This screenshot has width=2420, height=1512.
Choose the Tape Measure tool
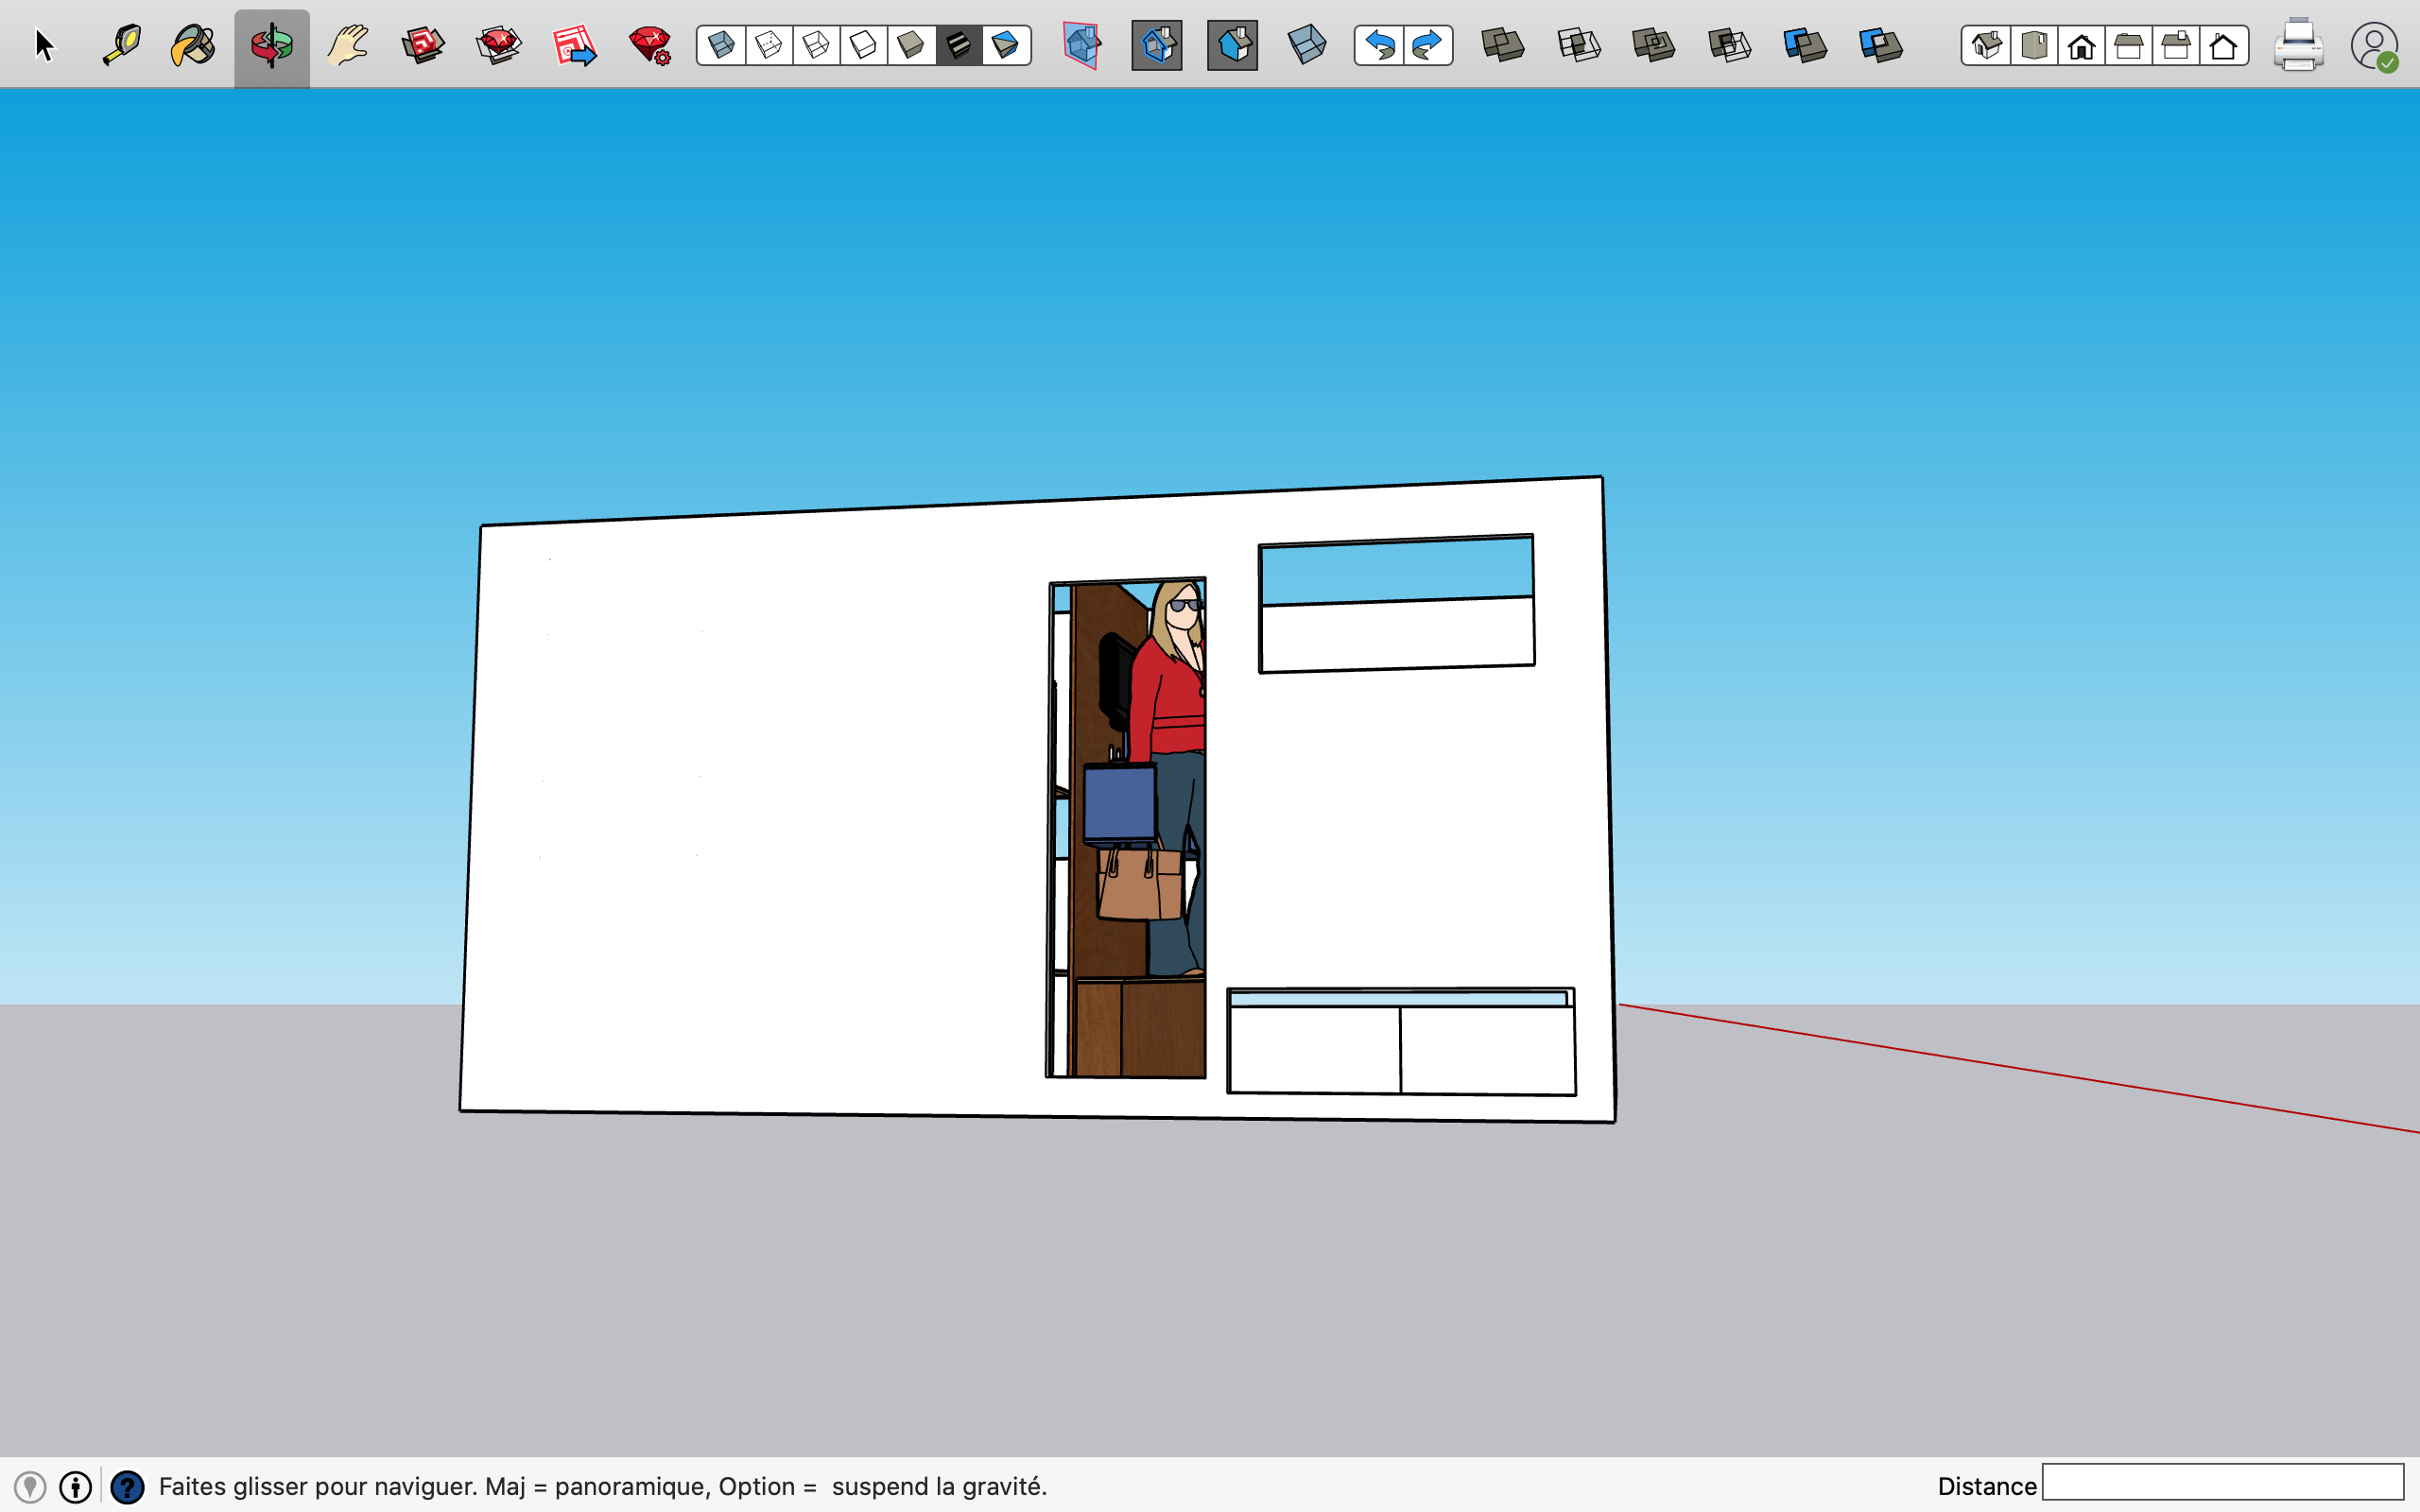pyautogui.click(x=121, y=45)
